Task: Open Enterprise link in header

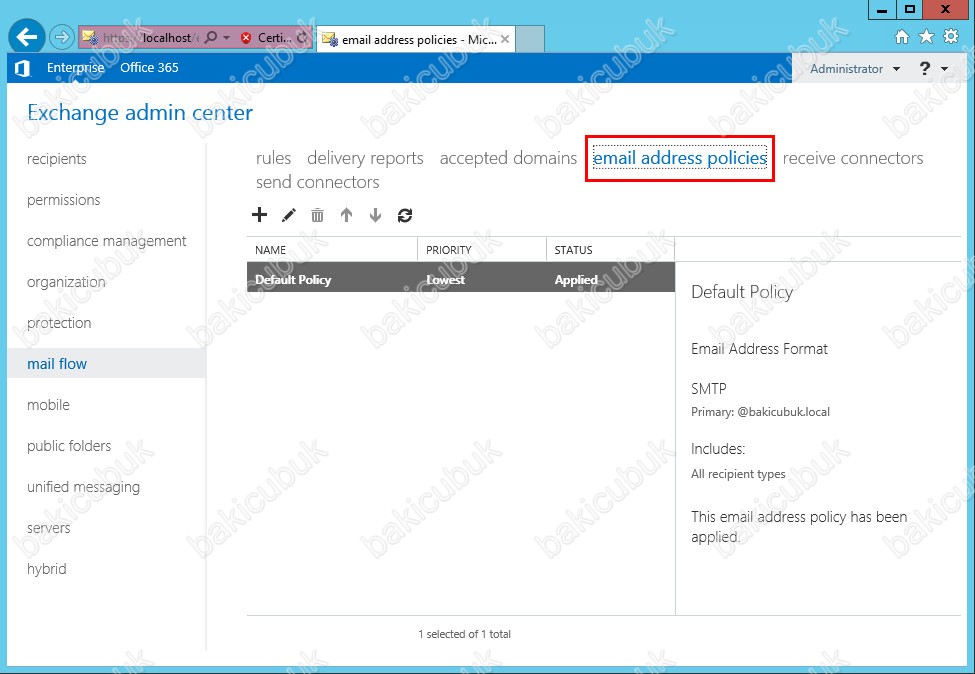Action: click(75, 68)
